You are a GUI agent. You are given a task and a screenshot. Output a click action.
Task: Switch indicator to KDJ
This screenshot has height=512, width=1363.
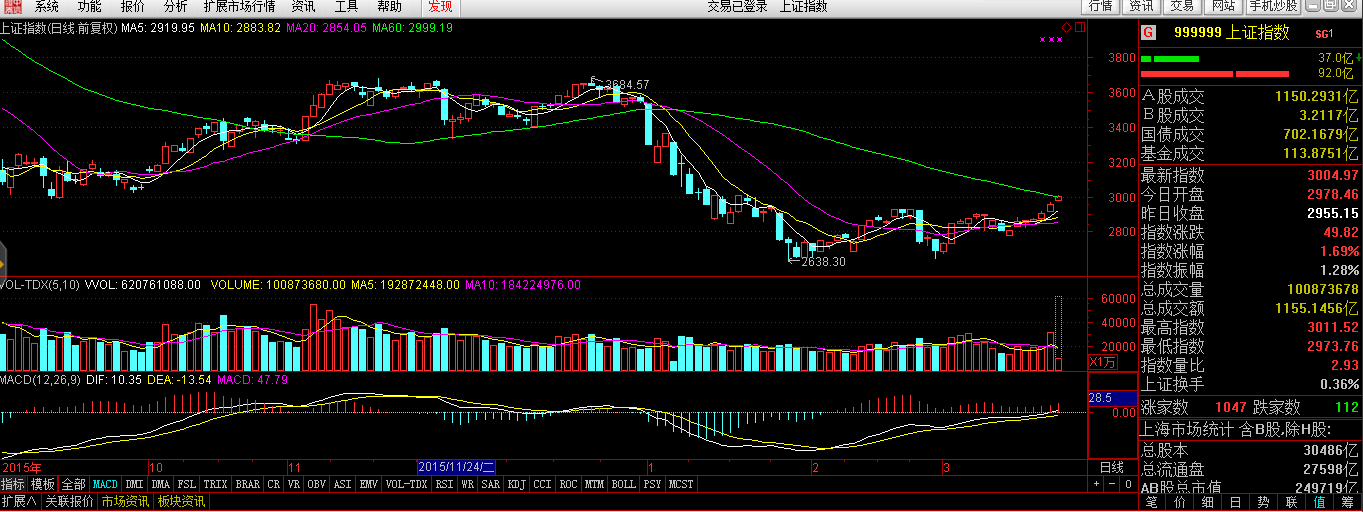click(x=516, y=484)
